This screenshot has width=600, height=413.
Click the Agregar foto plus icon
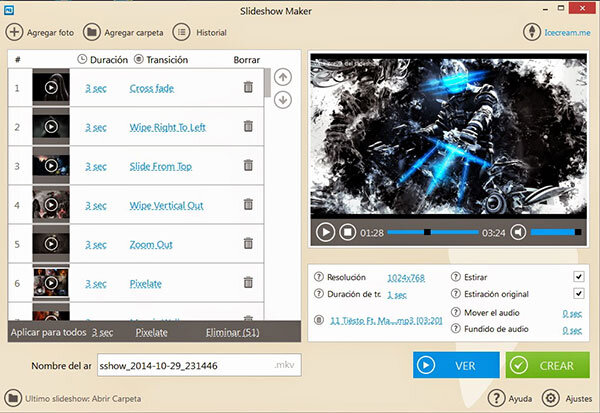coord(14,32)
